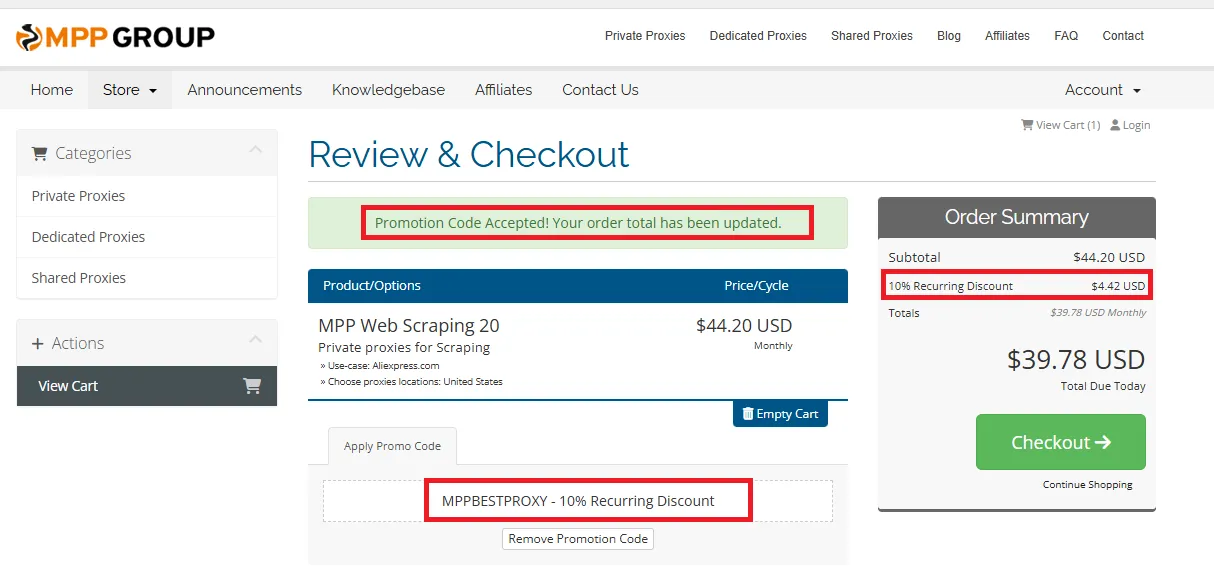The height and width of the screenshot is (574, 1214).
Task: Click Remove Promotion Code button
Action: pos(578,539)
